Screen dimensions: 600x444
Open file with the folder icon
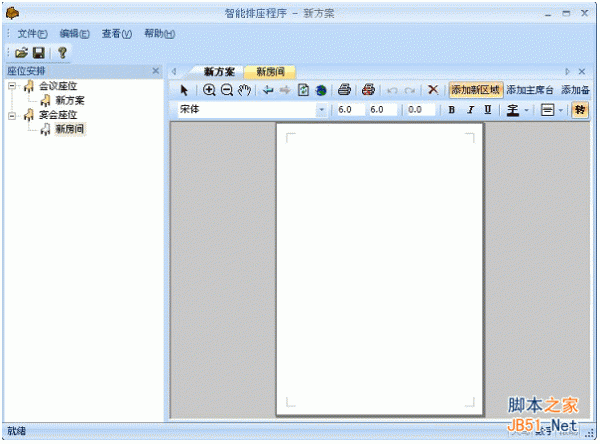tap(21, 52)
